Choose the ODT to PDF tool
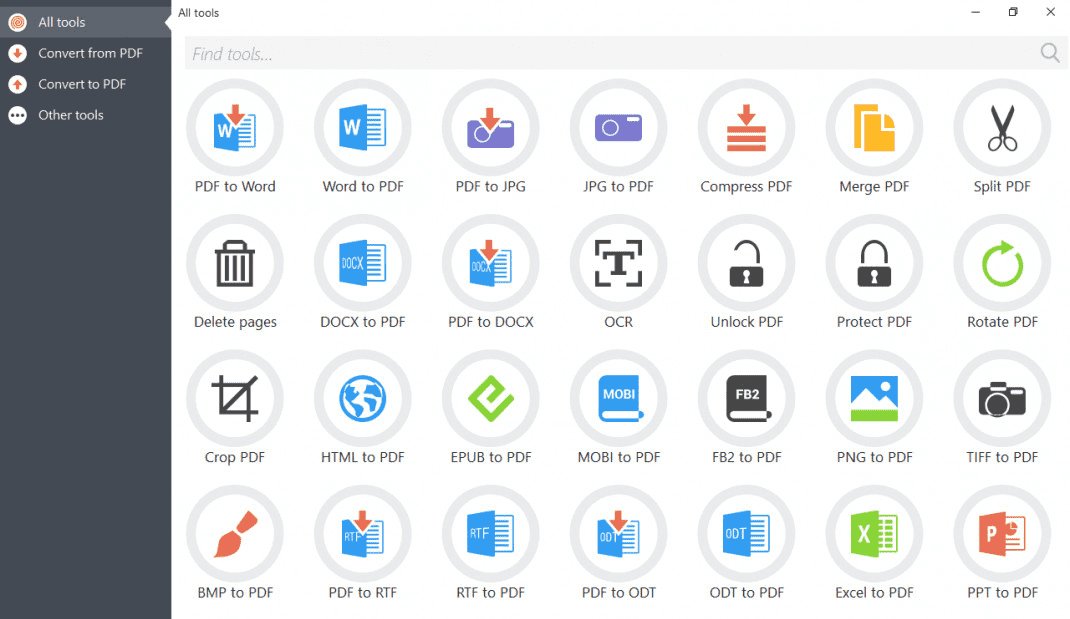1070x619 pixels. point(747,534)
